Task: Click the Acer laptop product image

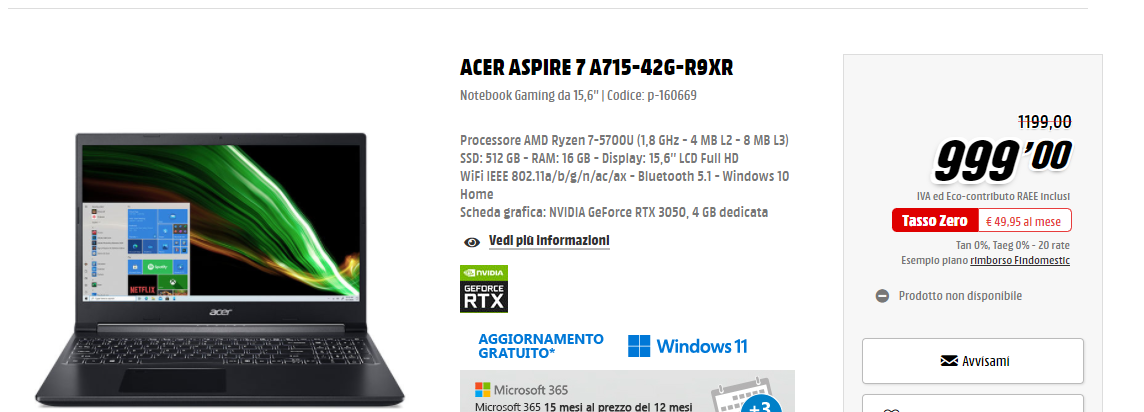Action: click(220, 269)
